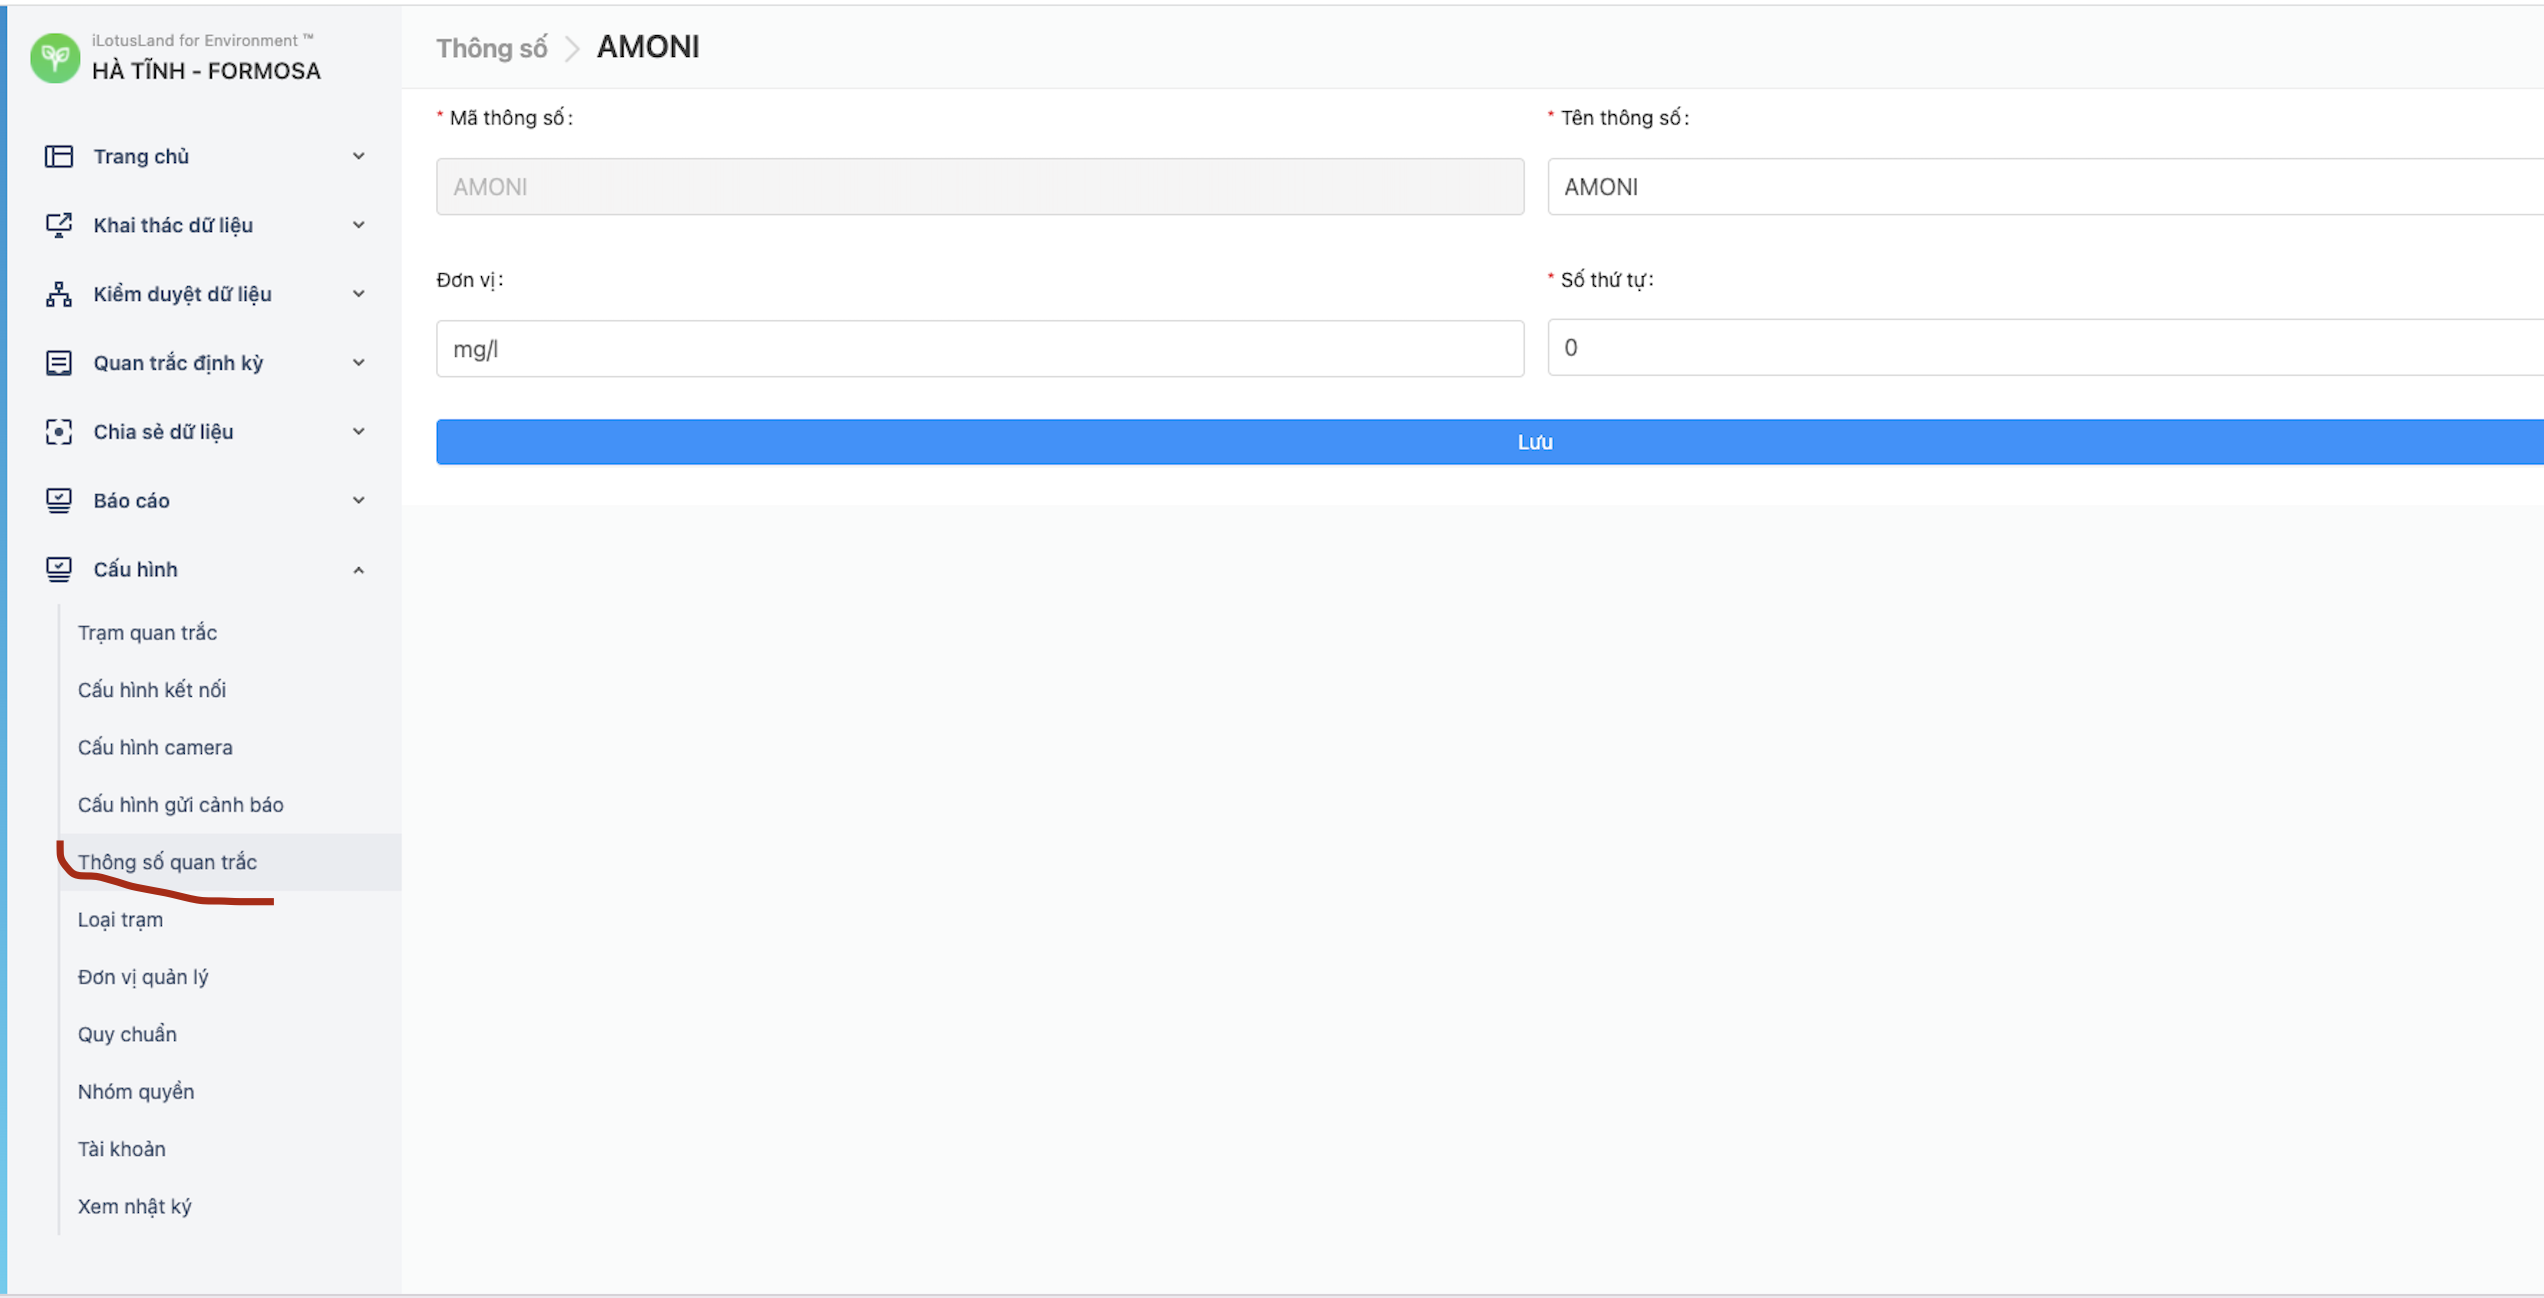Click the Khai thác dữ liệu icon
Viewport: 2544px width, 1298px height.
(x=59, y=225)
